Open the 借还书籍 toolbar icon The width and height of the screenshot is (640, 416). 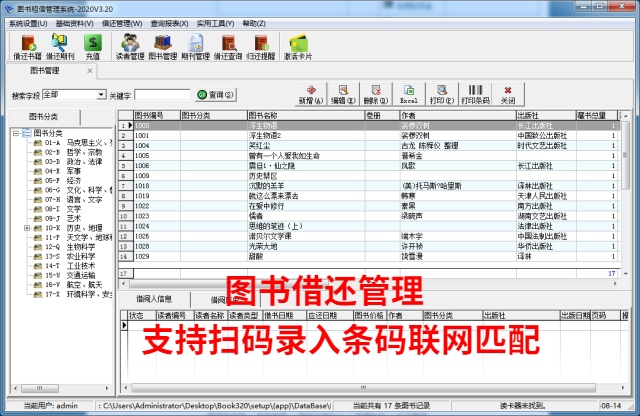pyautogui.click(x=27, y=48)
